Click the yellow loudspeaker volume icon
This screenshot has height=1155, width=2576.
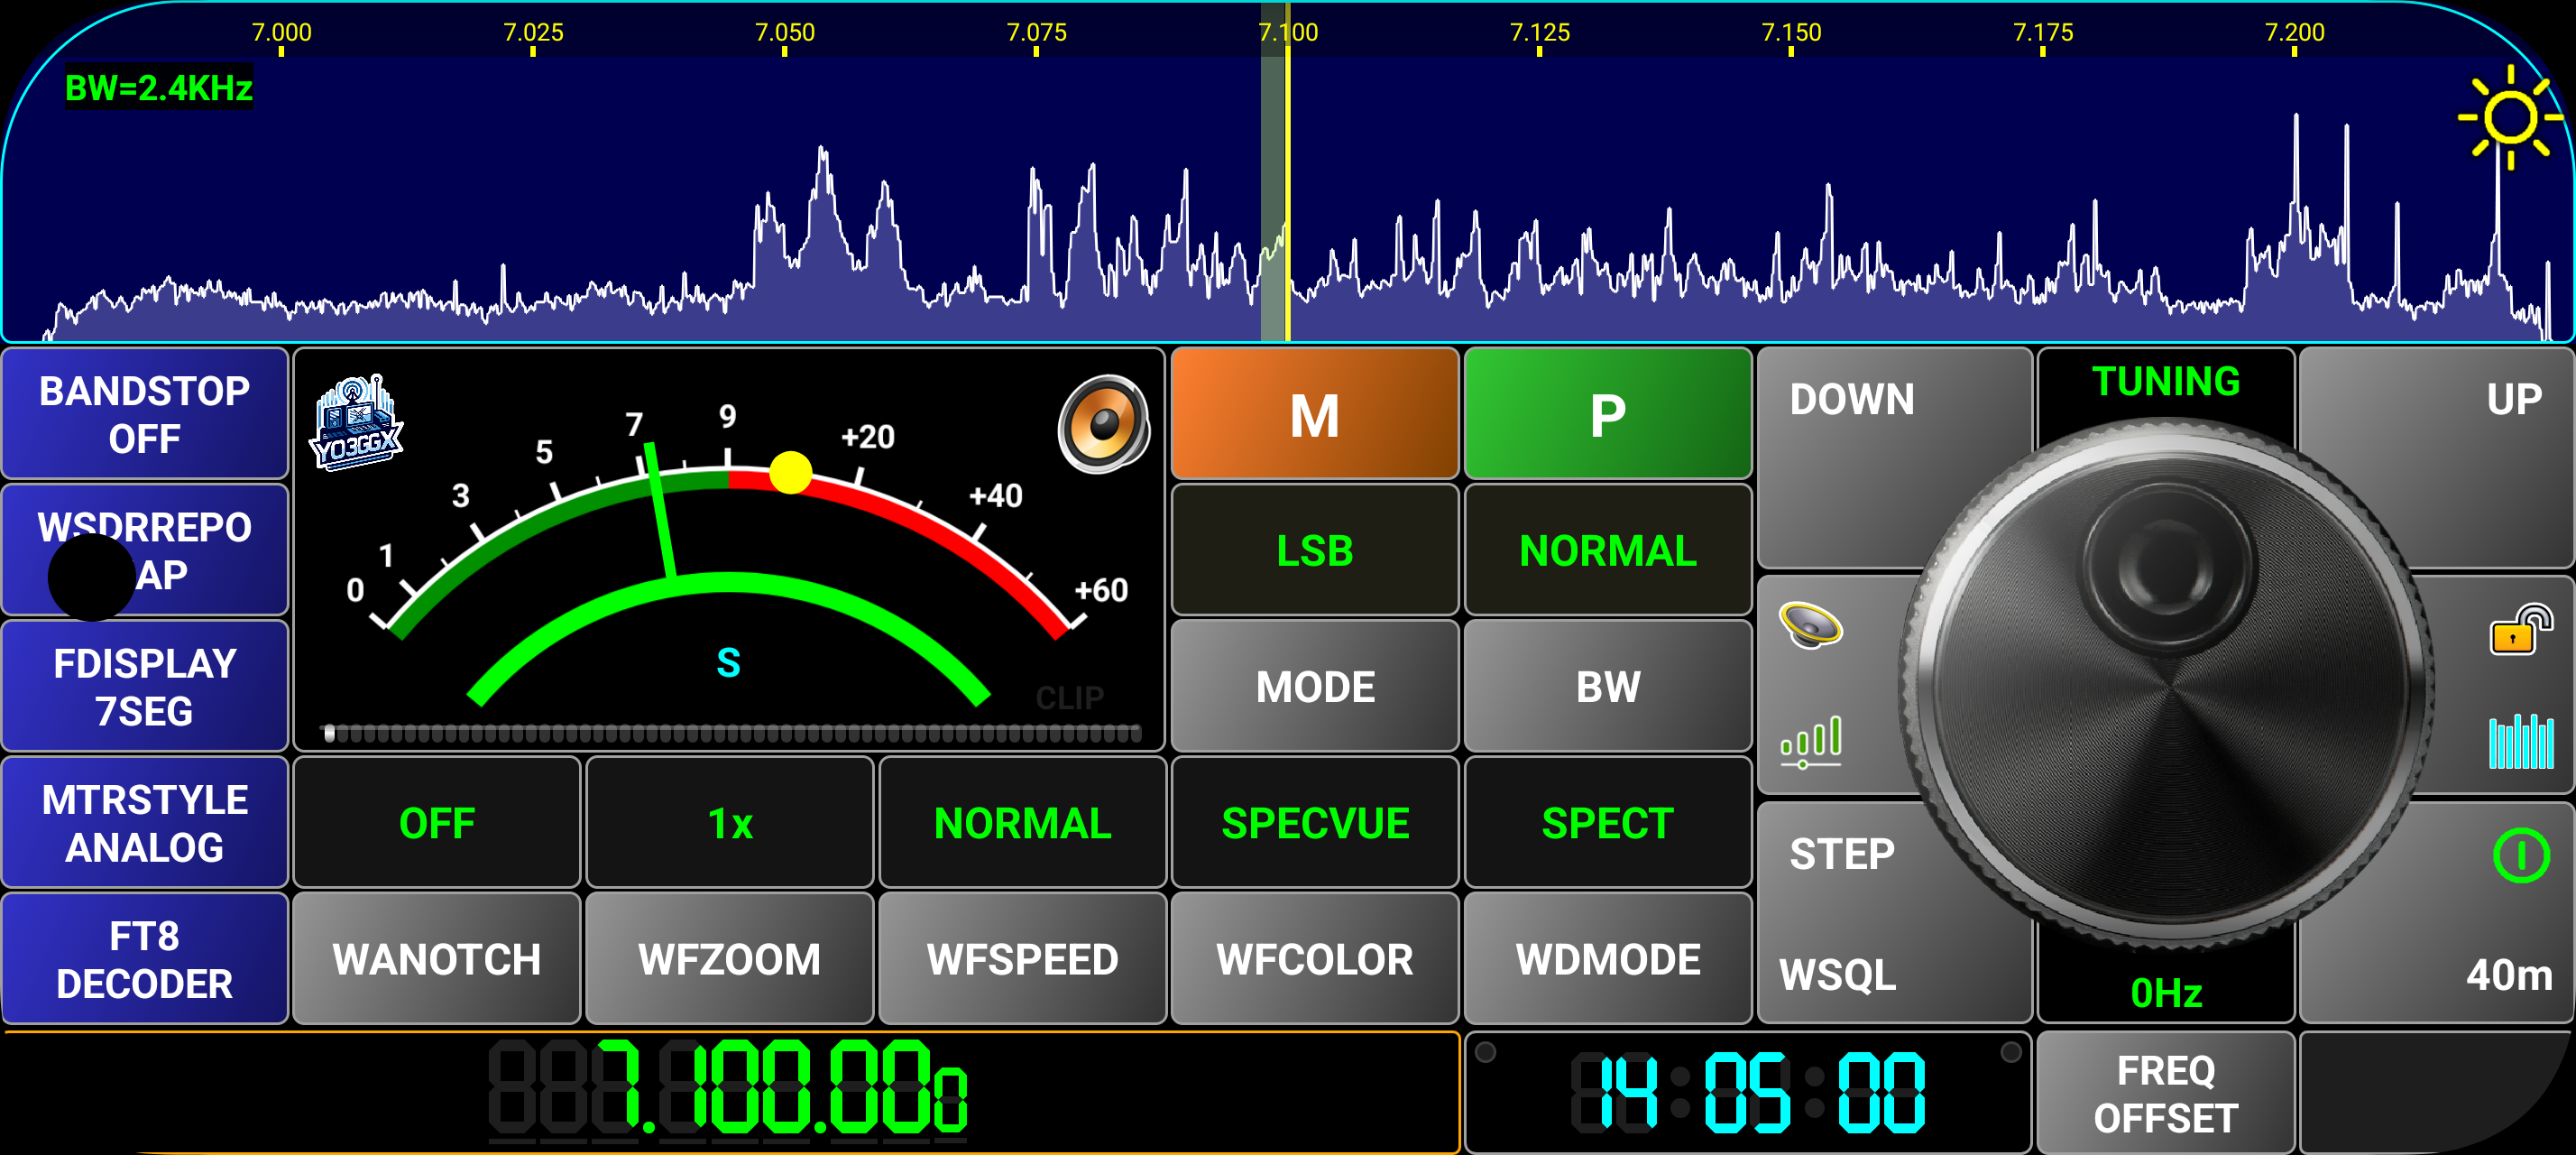pyautogui.click(x=1810, y=626)
